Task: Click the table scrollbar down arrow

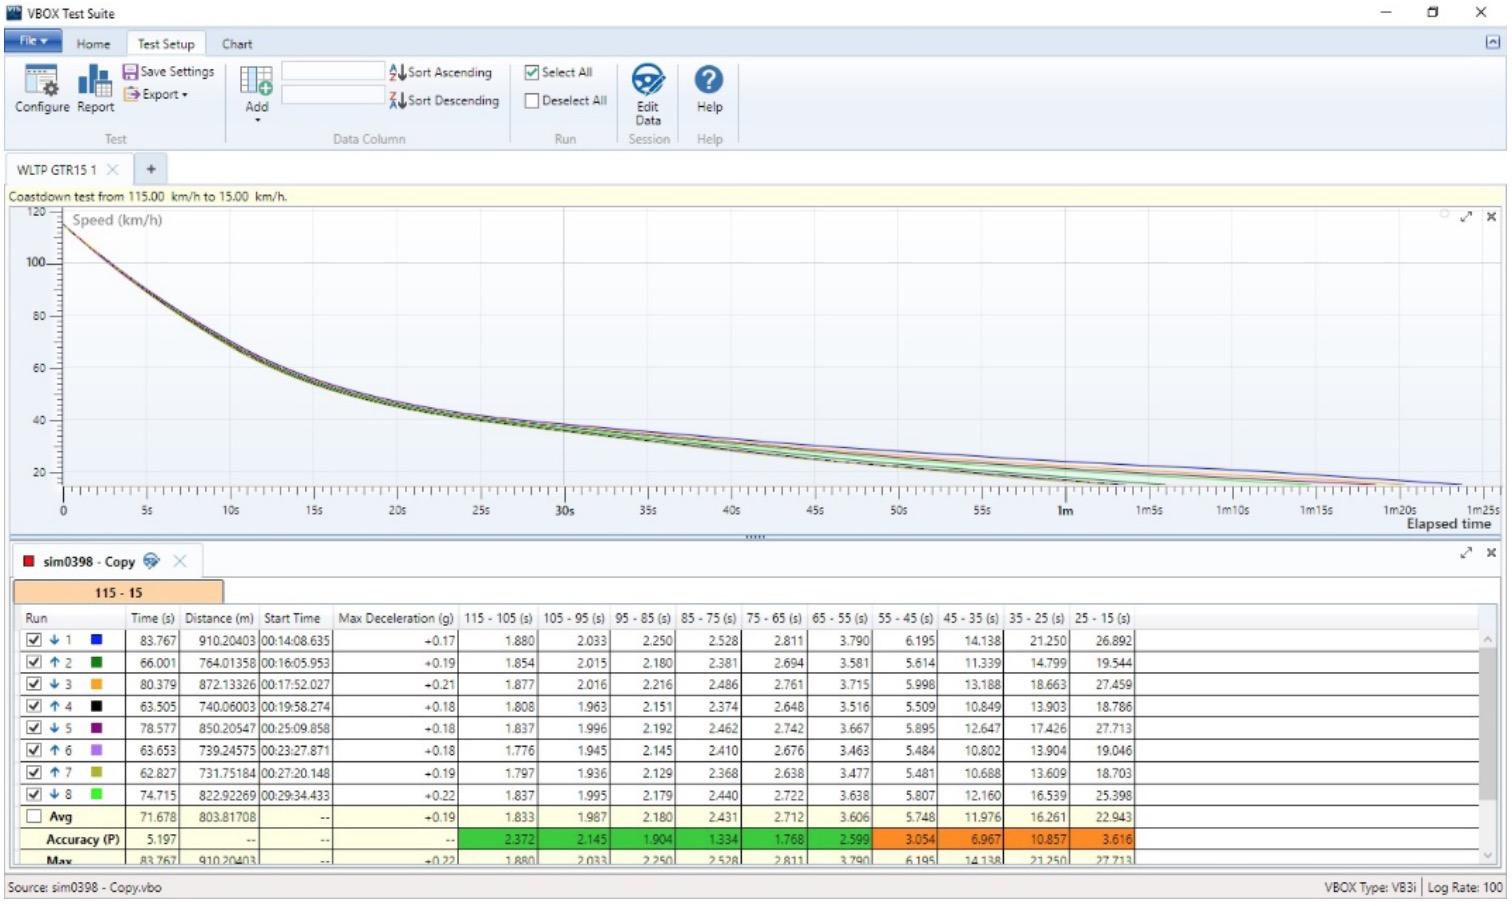Action: (1488, 856)
